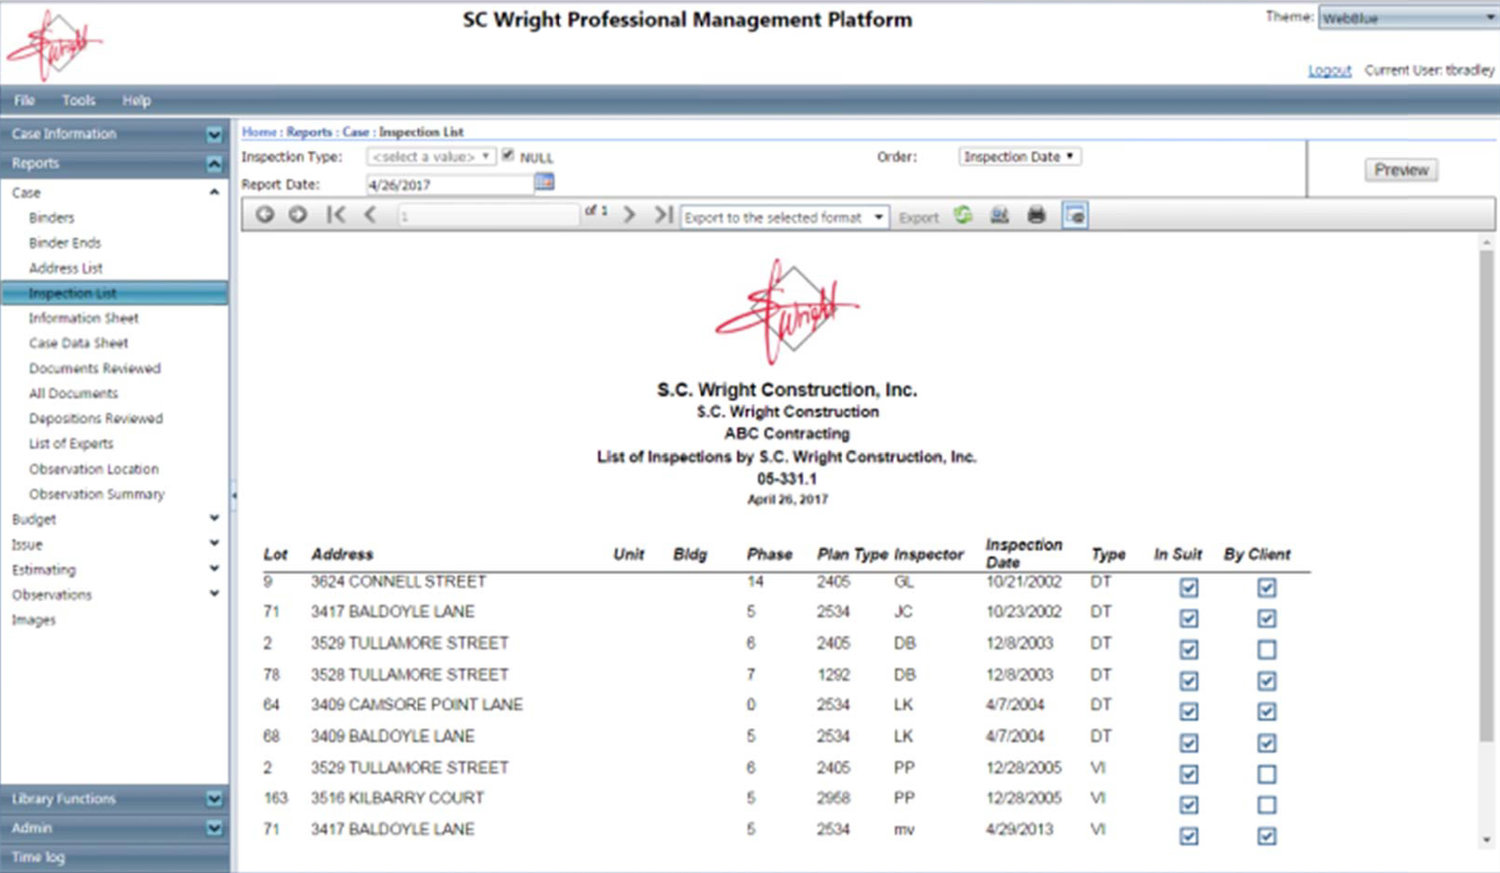Open the Help menu

click(136, 100)
